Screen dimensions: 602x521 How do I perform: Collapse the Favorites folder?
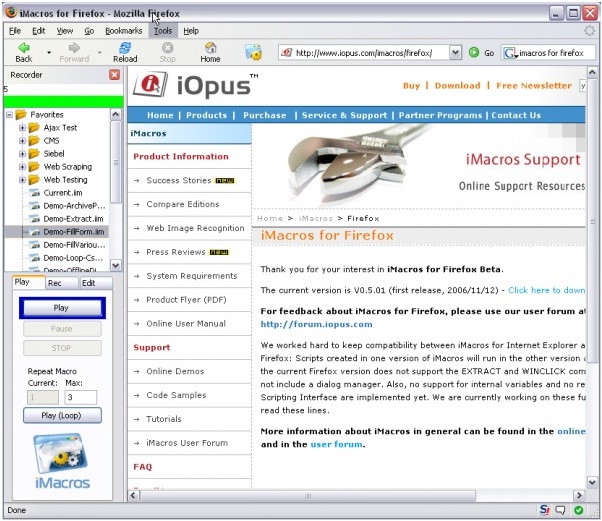10,114
